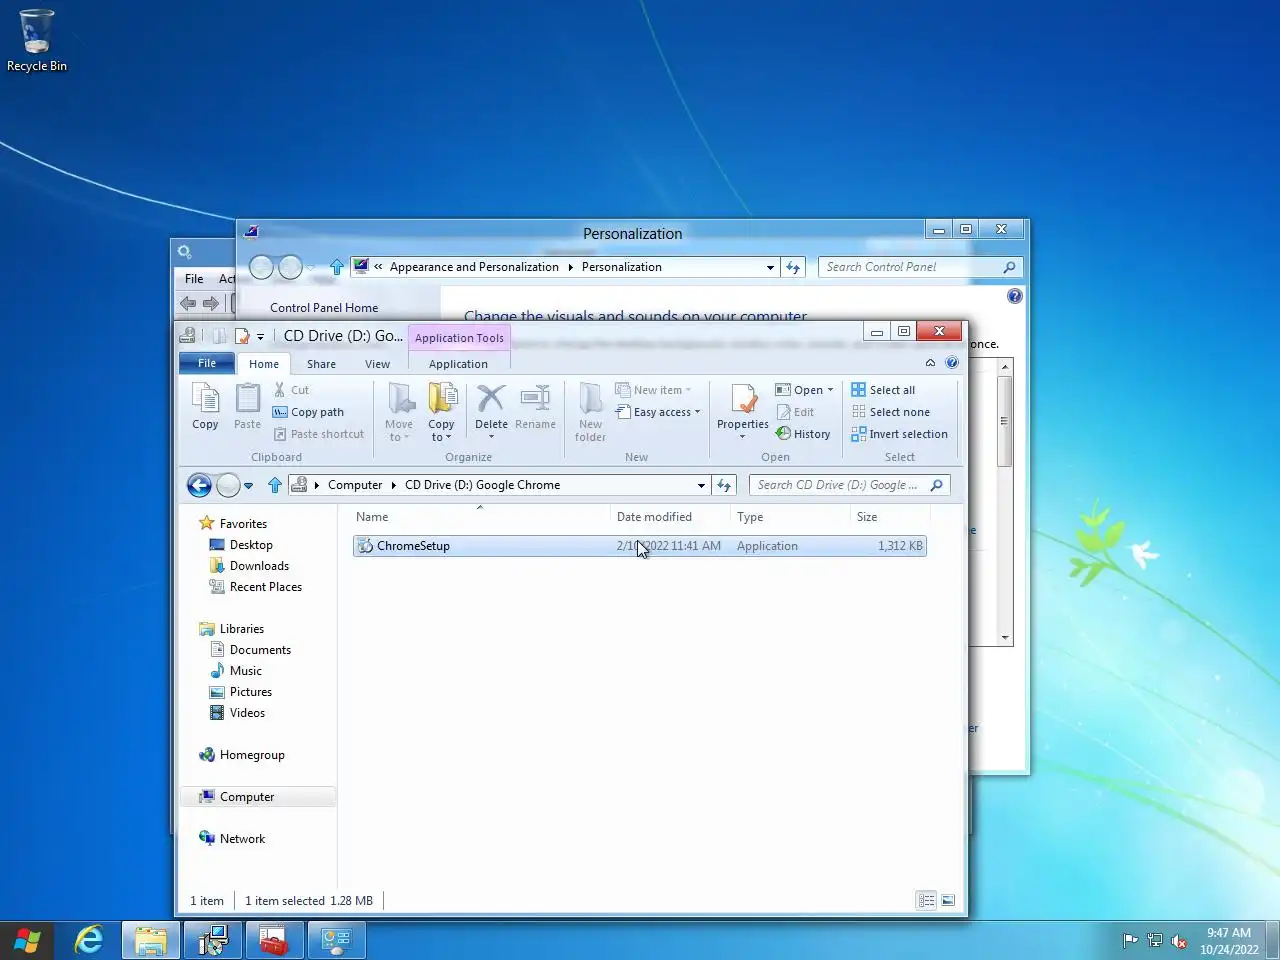
Task: Click the History clock icon
Action: 783,434
